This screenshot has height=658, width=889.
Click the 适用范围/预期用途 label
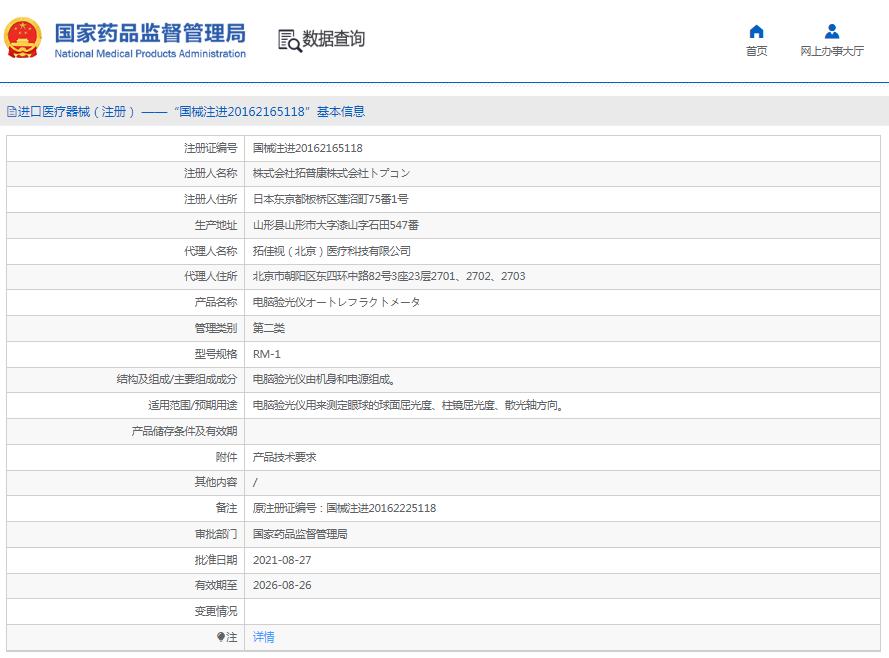tap(193, 405)
